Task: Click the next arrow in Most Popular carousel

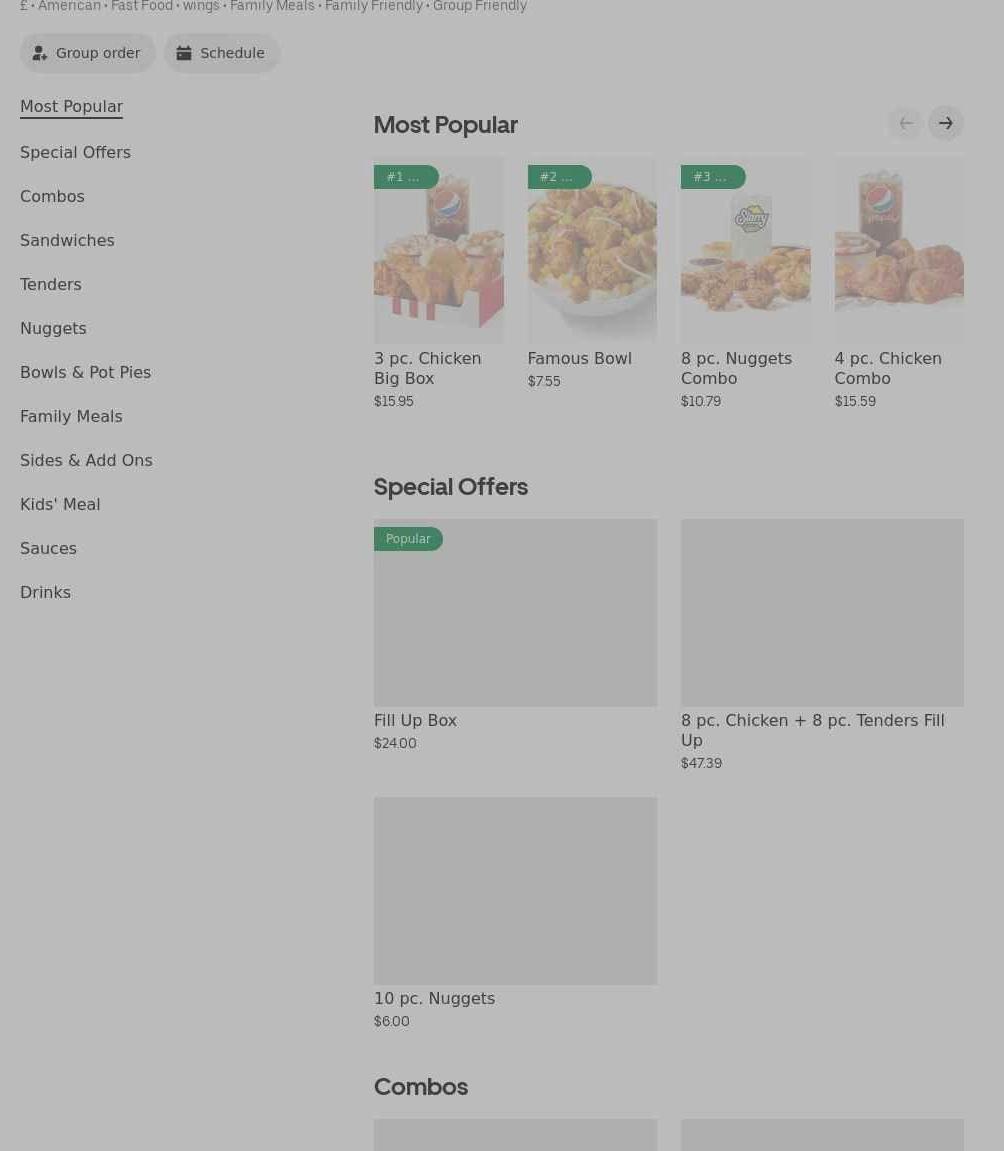Action: 945,123
